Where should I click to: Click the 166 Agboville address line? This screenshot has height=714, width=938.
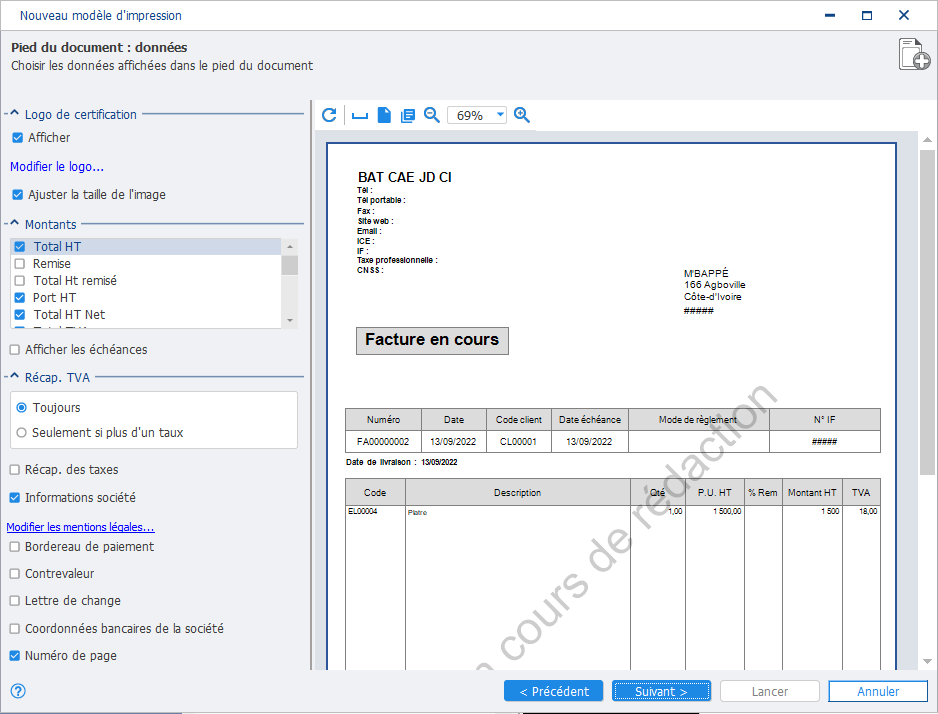pyautogui.click(x=715, y=285)
